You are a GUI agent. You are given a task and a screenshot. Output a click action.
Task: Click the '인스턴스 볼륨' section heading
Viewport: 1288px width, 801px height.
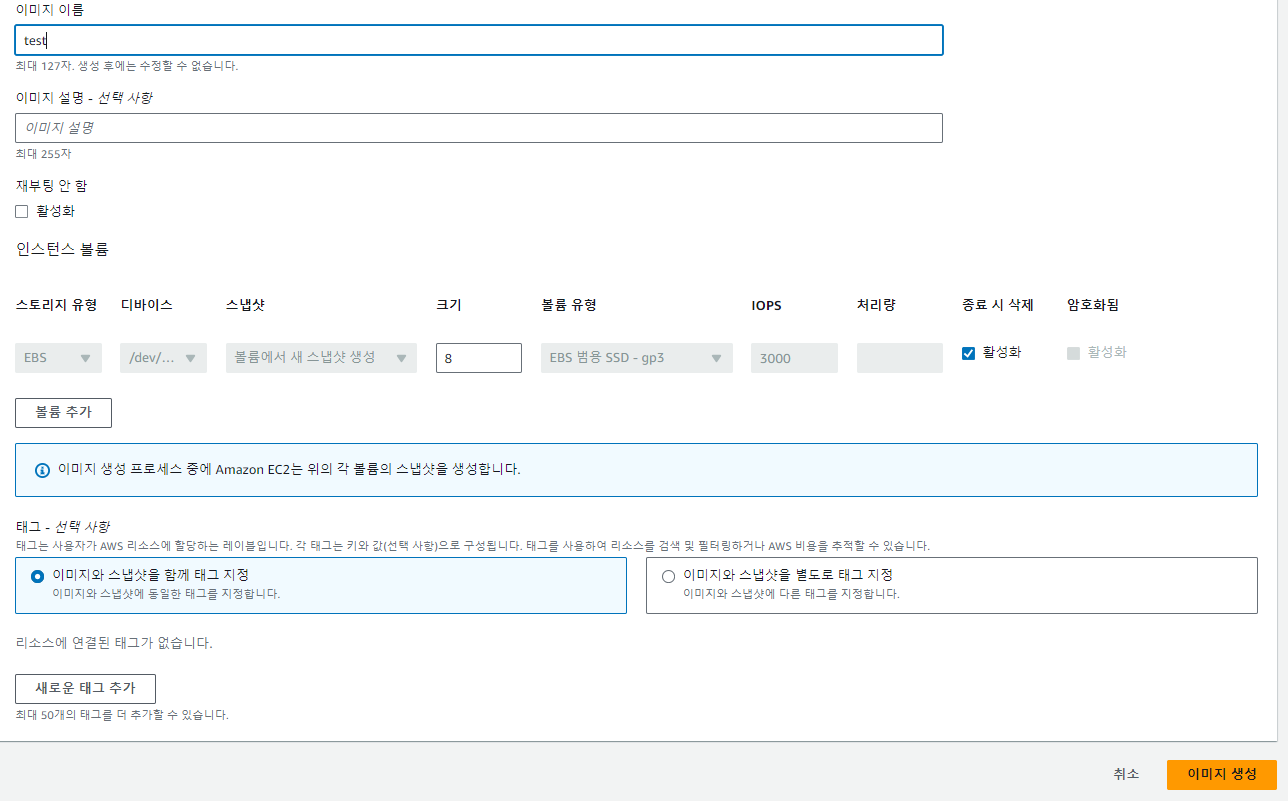point(62,249)
